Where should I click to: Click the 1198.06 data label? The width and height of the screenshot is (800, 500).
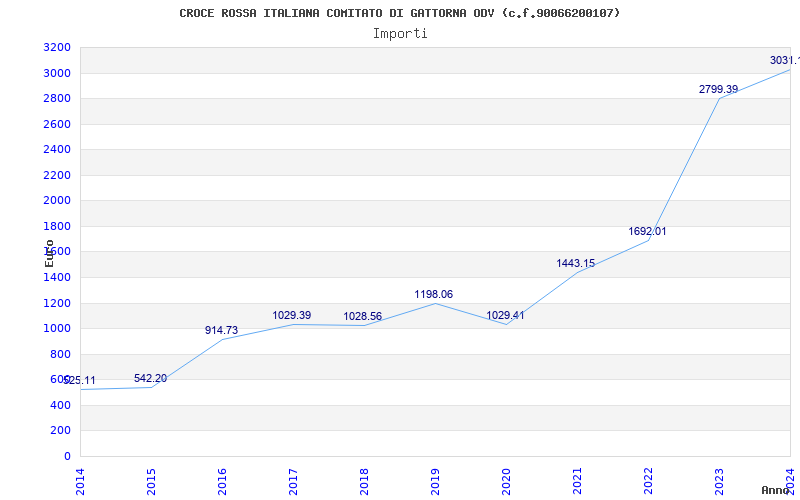[433, 294]
